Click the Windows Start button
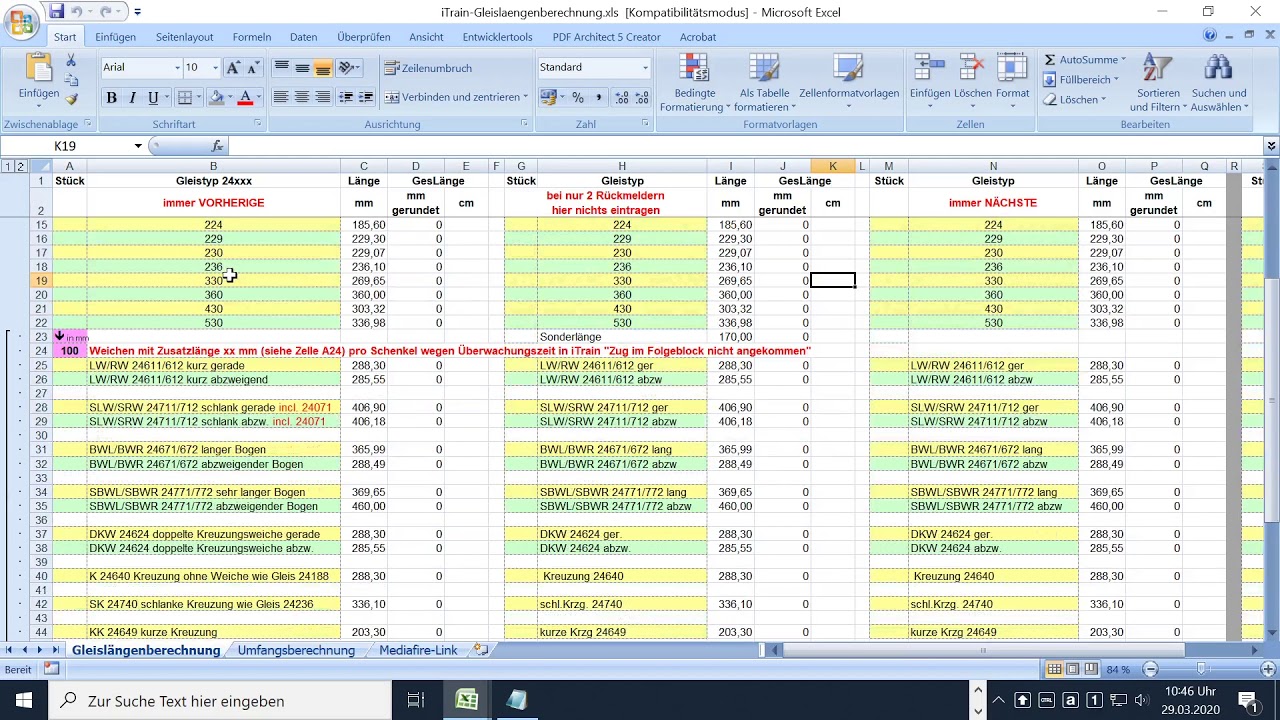1280x720 pixels. tap(24, 700)
